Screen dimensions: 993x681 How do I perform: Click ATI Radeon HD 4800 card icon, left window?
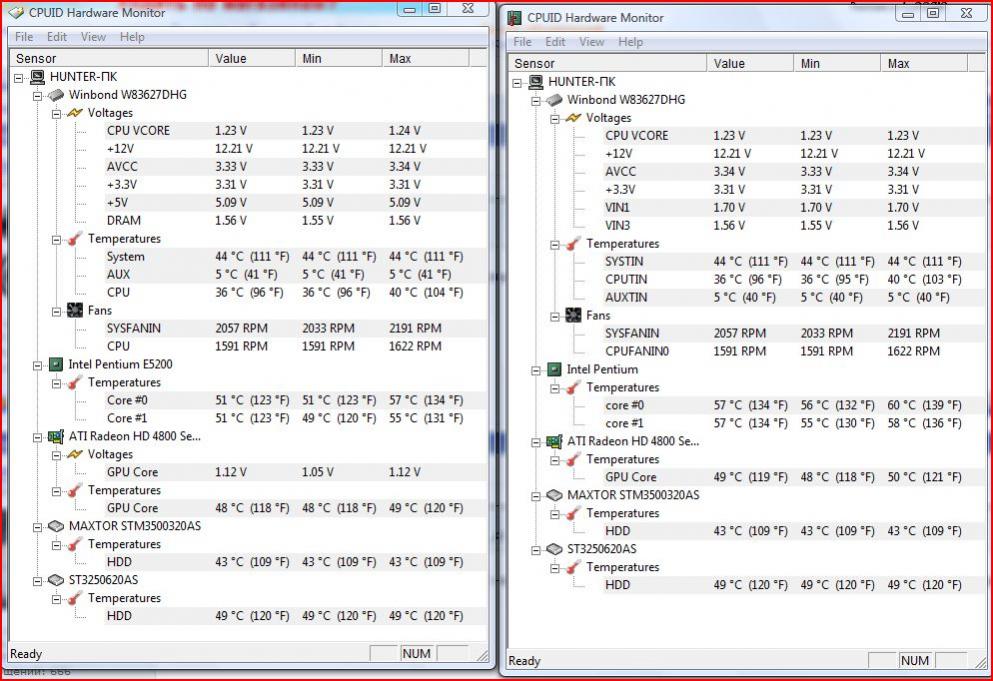point(56,436)
